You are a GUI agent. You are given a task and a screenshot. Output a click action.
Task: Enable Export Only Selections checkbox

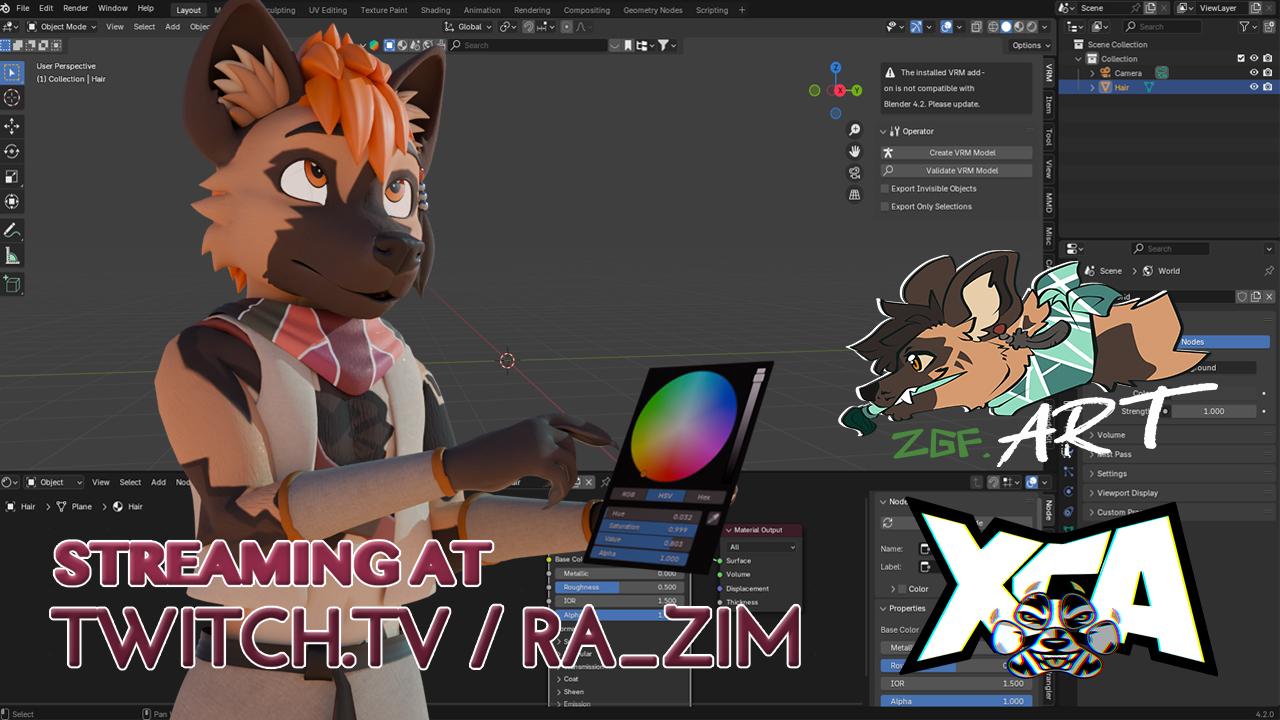885,206
